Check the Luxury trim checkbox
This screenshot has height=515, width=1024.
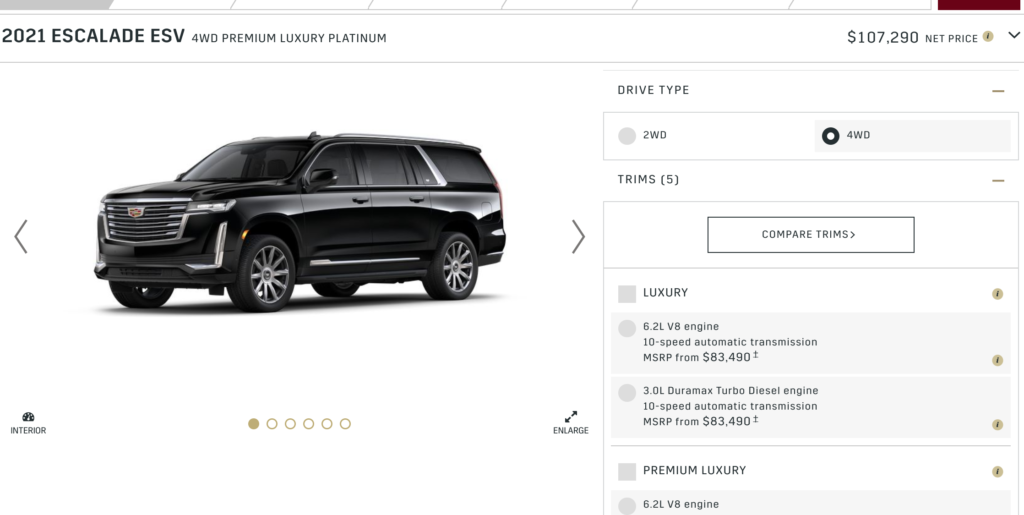point(627,294)
